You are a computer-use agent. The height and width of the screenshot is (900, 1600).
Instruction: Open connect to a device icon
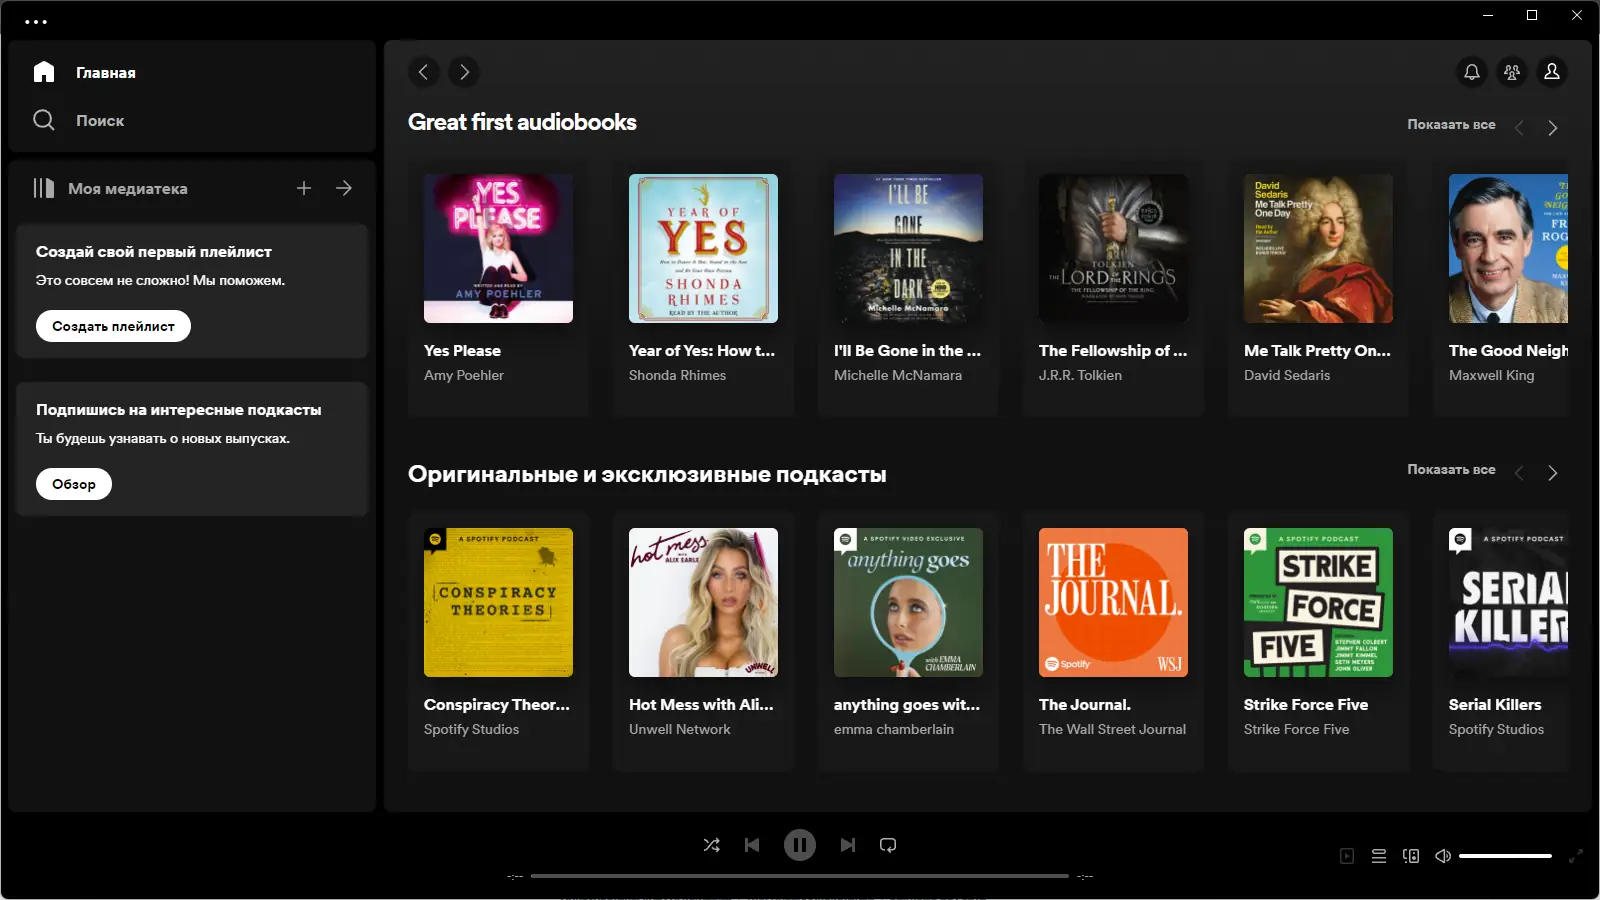tap(1411, 856)
